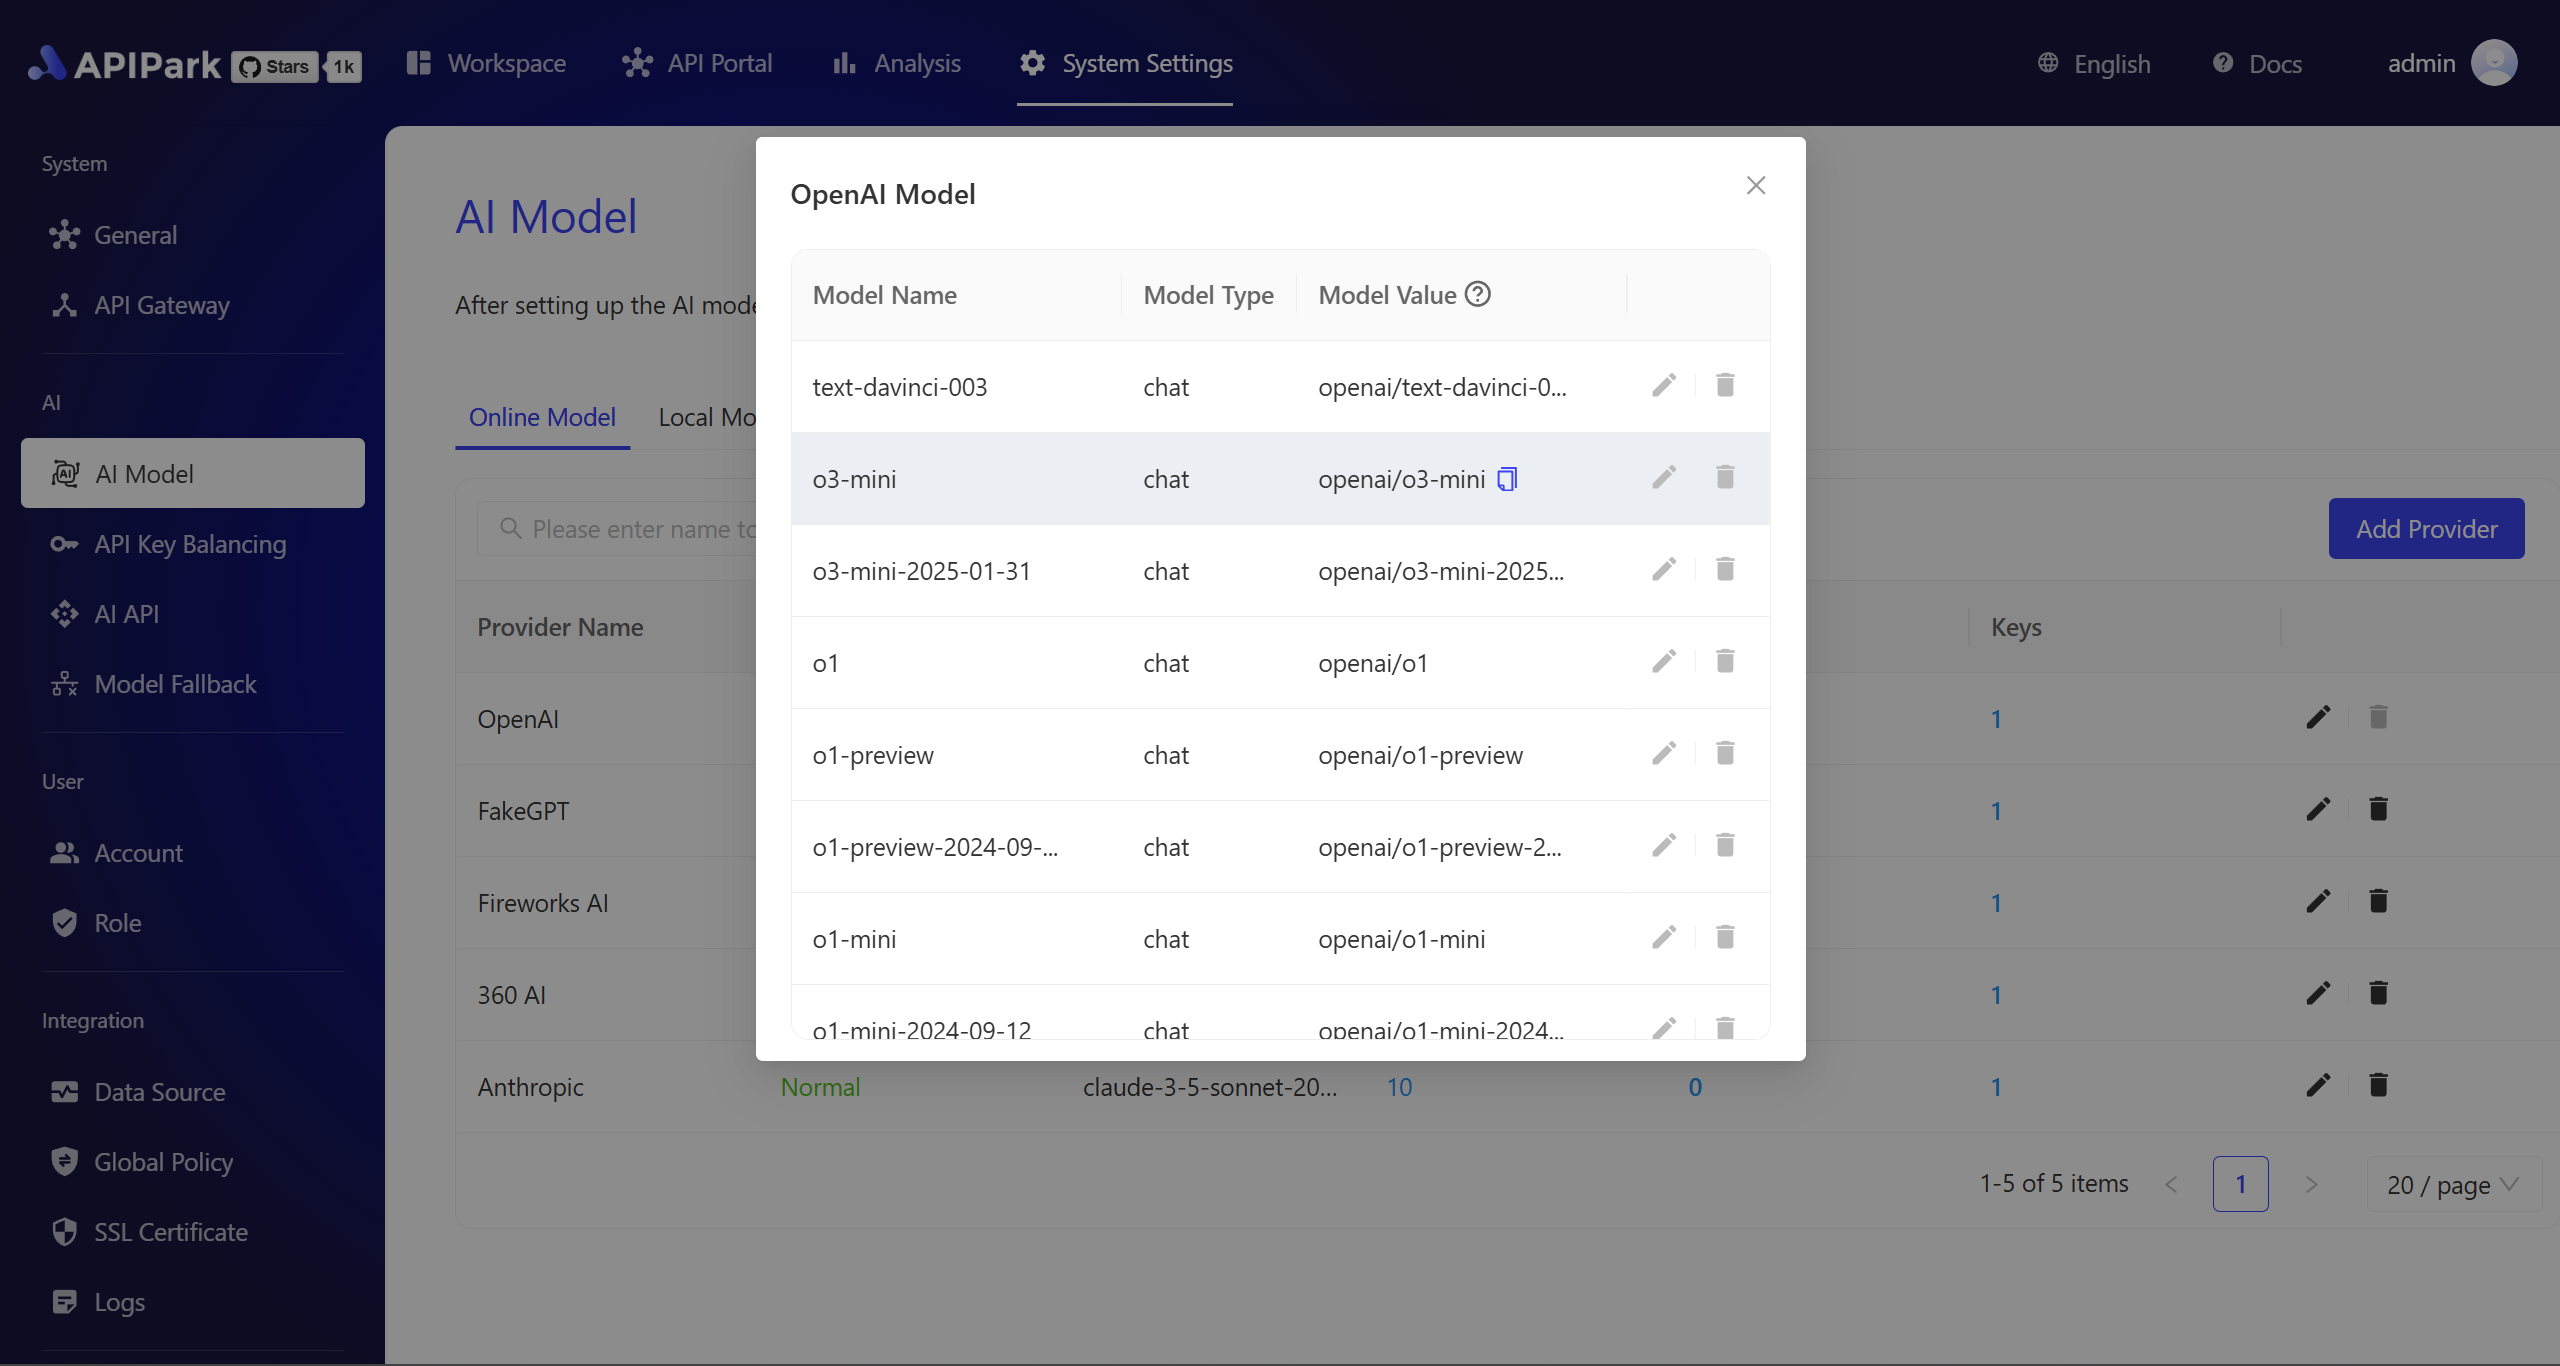This screenshot has width=2560, height=1366.
Task: Delete the 360 AI provider
Action: click(2378, 994)
